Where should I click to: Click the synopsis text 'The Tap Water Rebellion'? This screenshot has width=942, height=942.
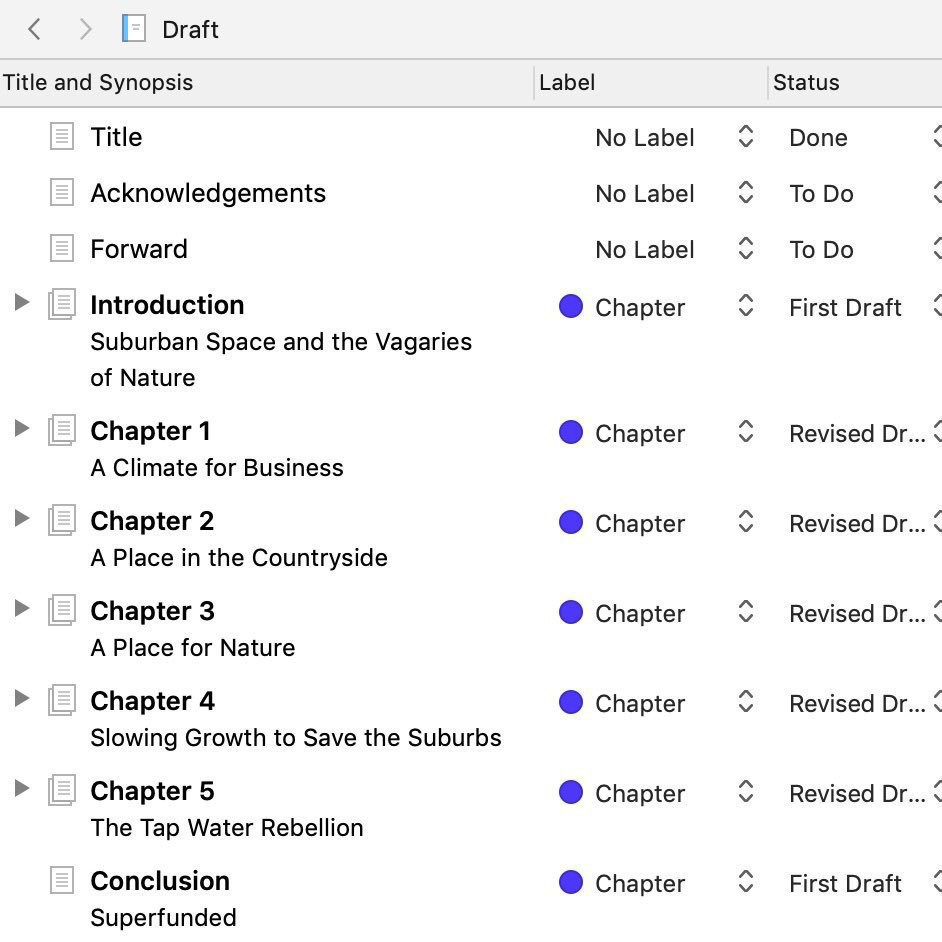pyautogui.click(x=226, y=828)
